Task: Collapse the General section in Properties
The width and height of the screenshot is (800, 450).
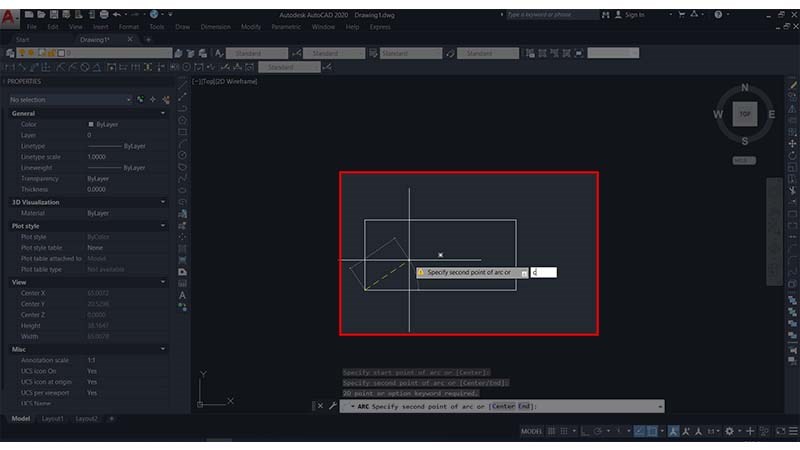Action: coord(163,113)
